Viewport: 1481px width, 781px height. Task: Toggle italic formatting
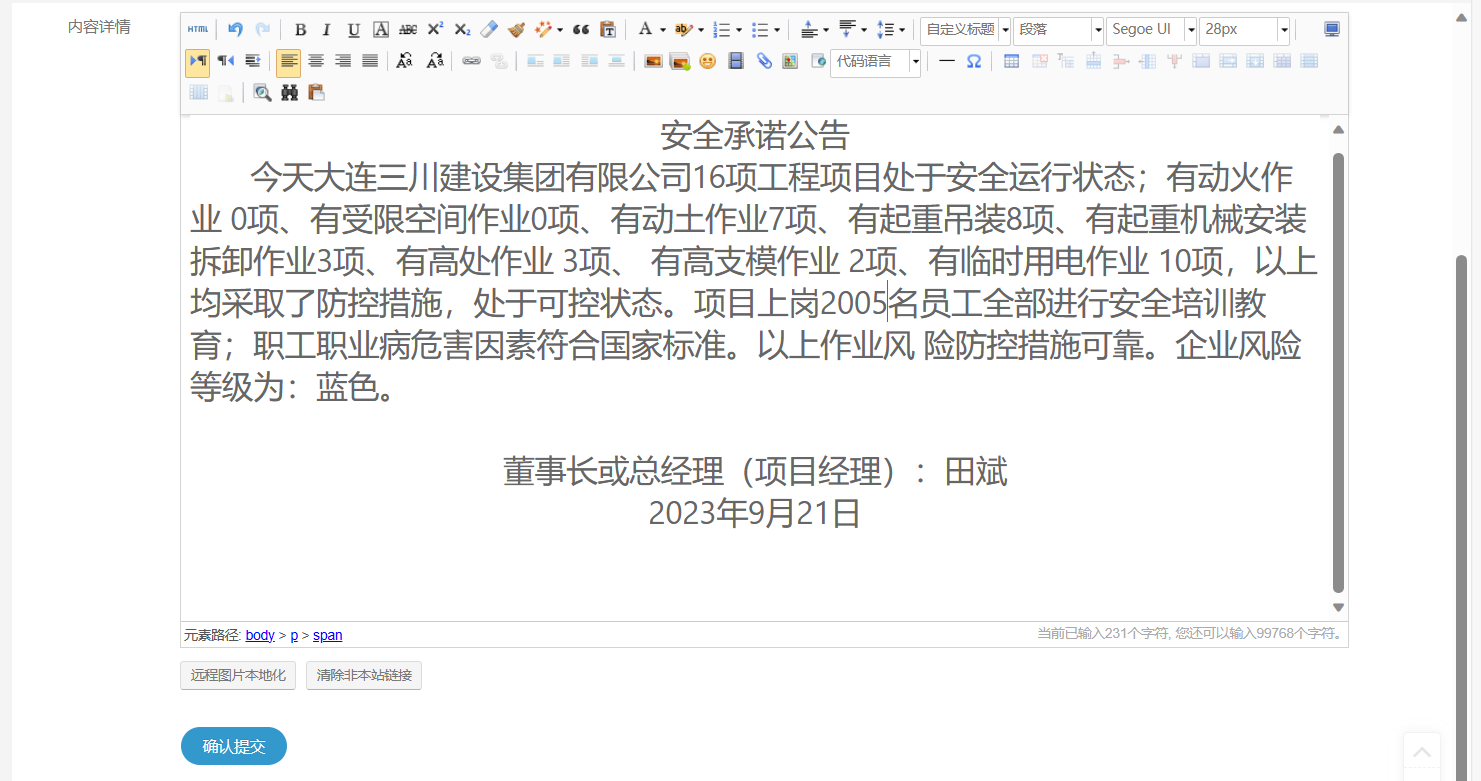pos(326,30)
